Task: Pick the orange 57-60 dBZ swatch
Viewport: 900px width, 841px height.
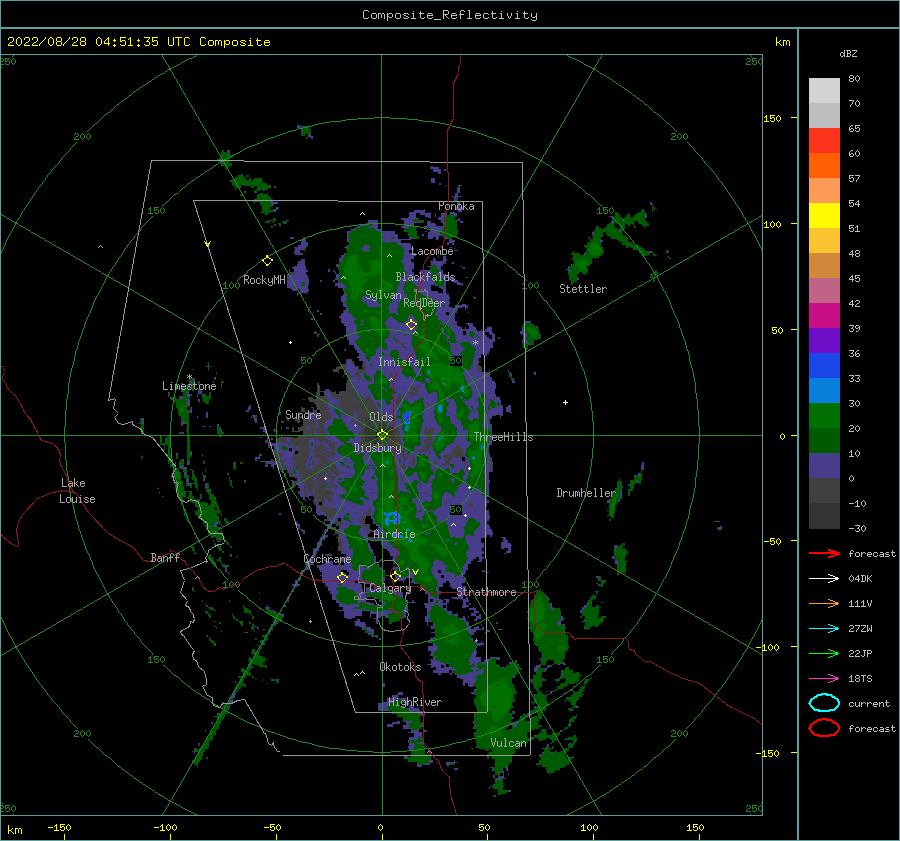Action: [x=824, y=166]
